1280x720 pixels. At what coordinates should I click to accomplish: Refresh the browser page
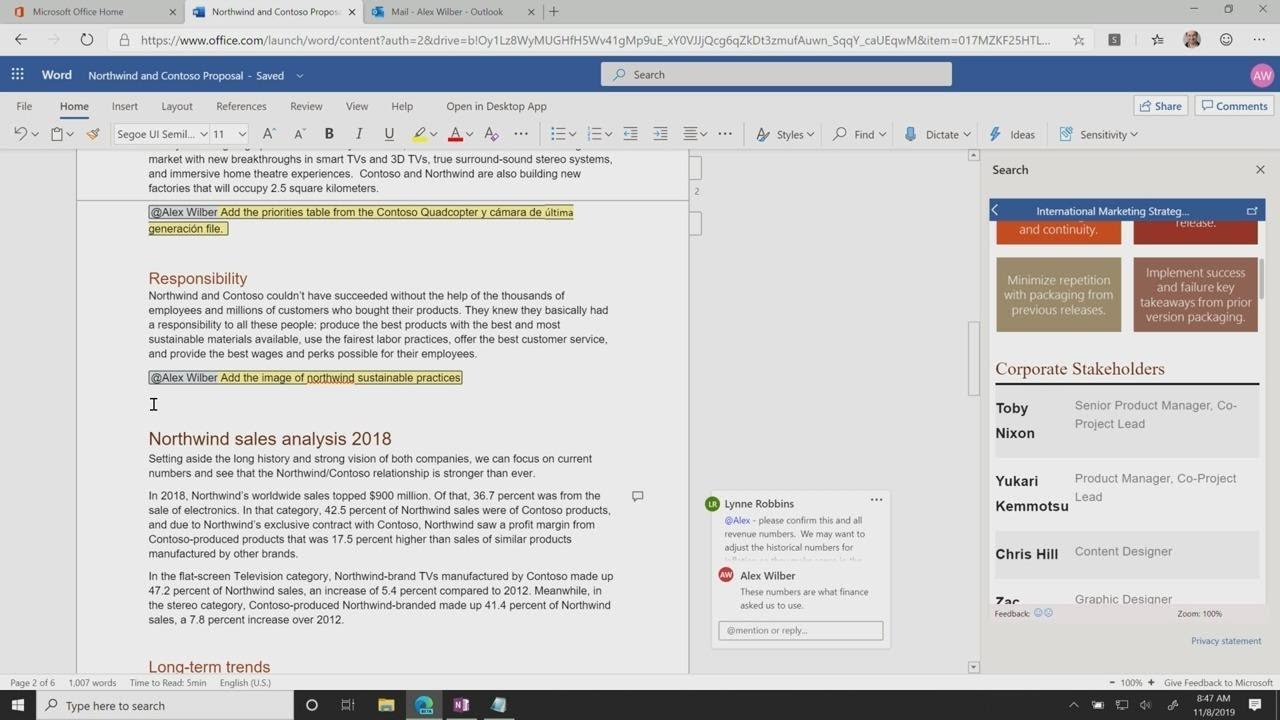[x=86, y=40]
